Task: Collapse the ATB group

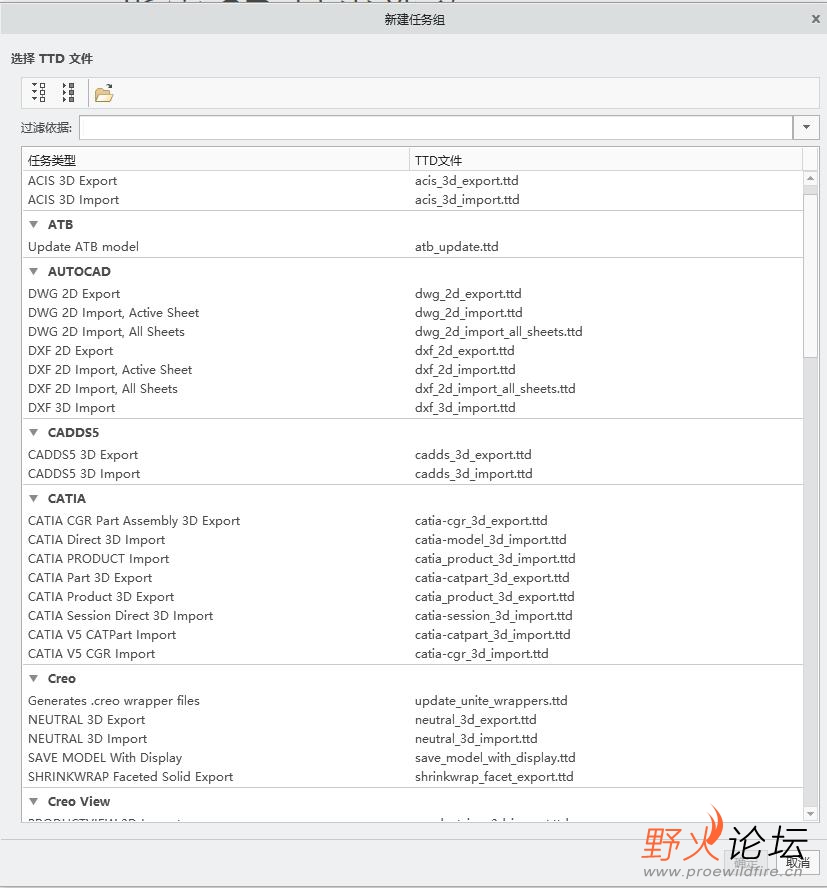Action: click(33, 224)
